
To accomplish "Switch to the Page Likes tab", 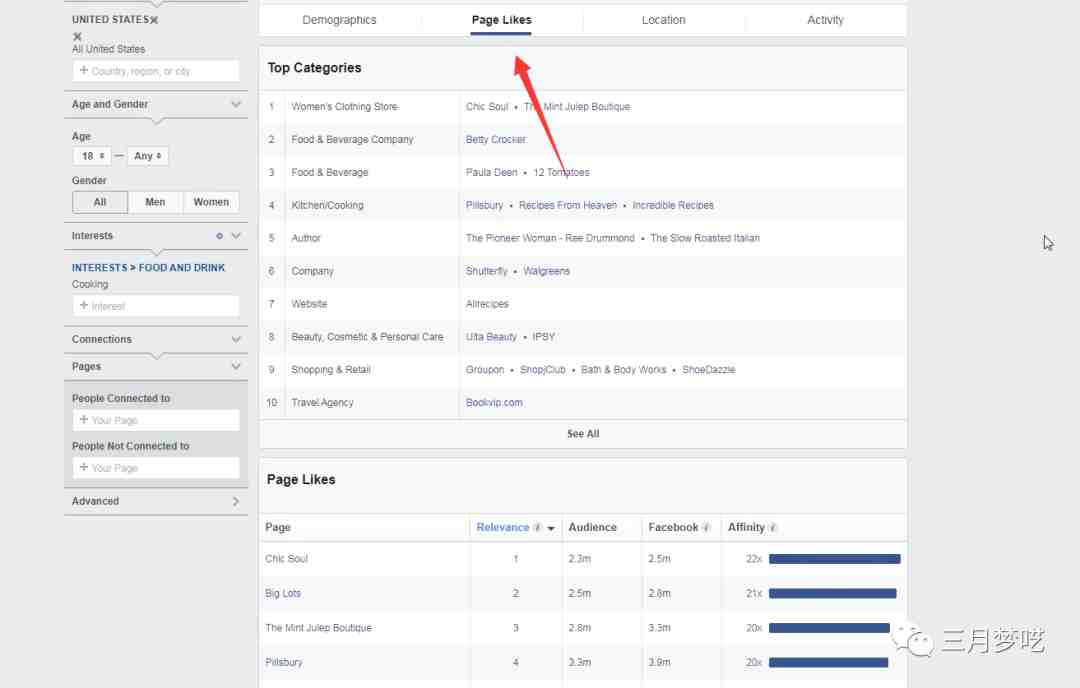I will pos(501,20).
